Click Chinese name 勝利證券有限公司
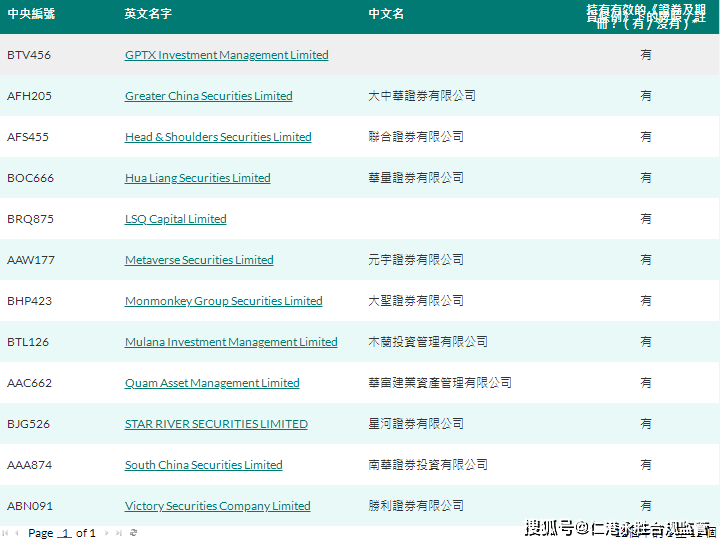The image size is (724, 545). [416, 506]
